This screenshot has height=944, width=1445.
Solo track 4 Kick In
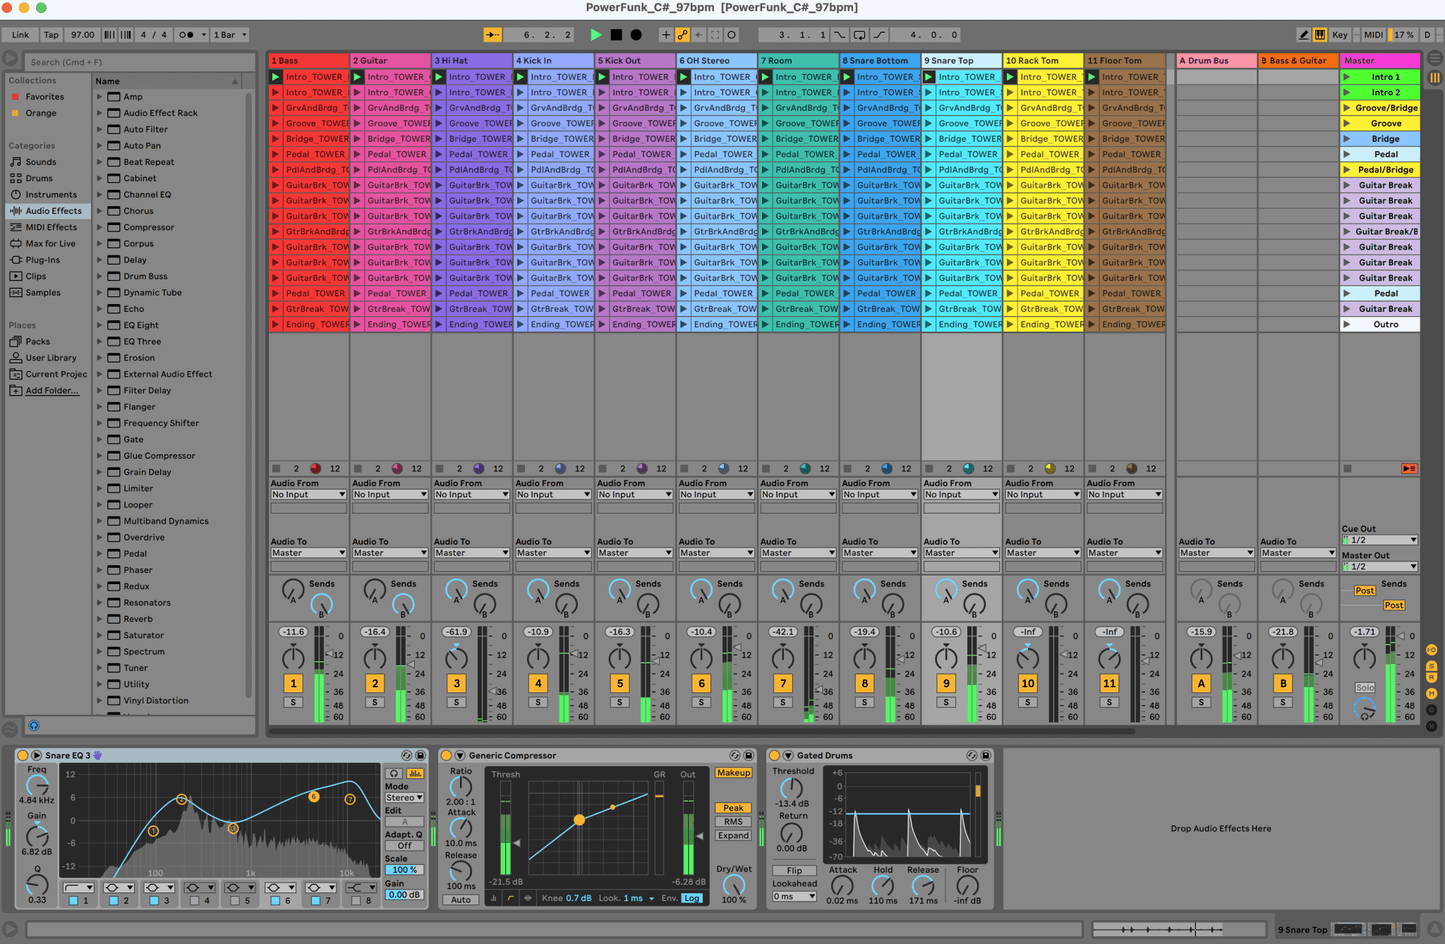click(538, 702)
